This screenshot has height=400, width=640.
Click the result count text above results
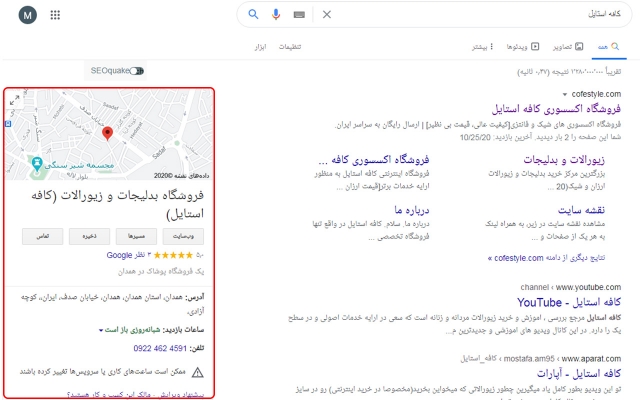pos(569,72)
